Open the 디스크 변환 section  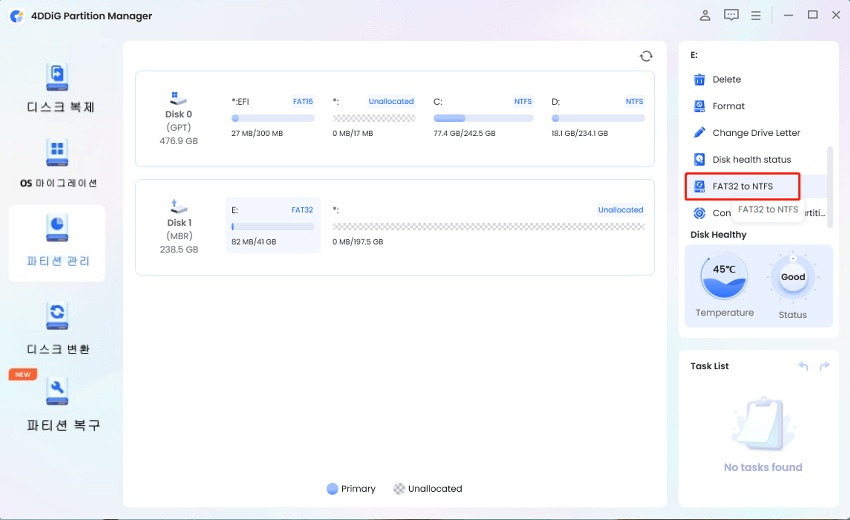(57, 328)
